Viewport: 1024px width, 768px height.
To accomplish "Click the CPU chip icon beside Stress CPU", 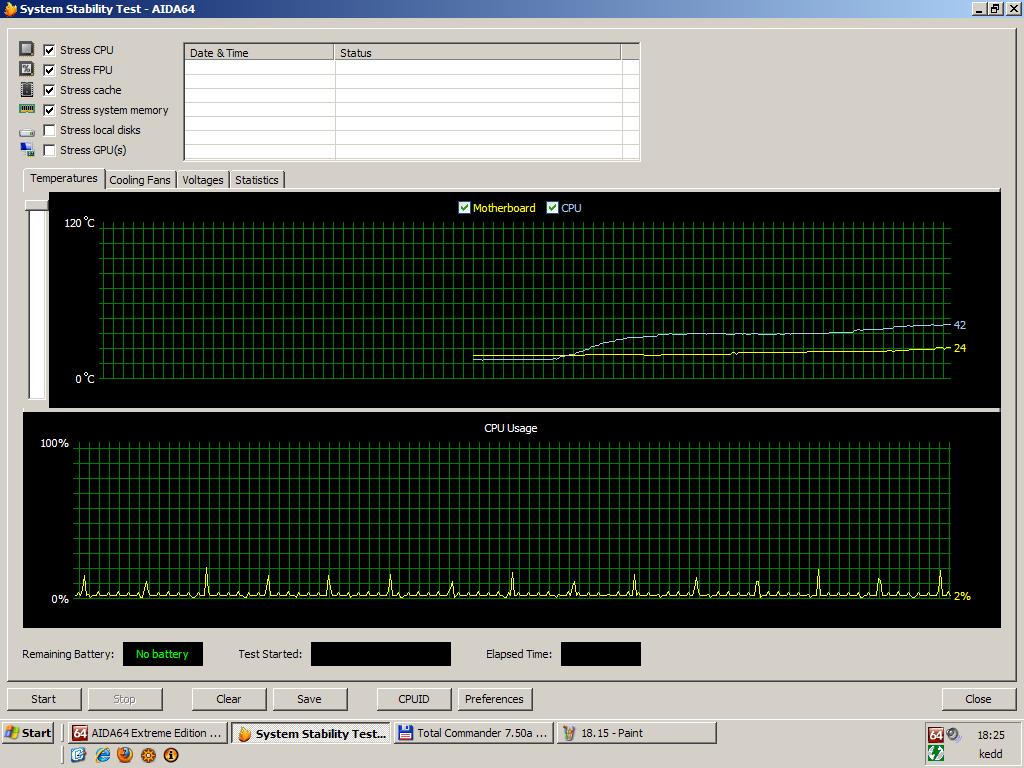I will coord(26,49).
